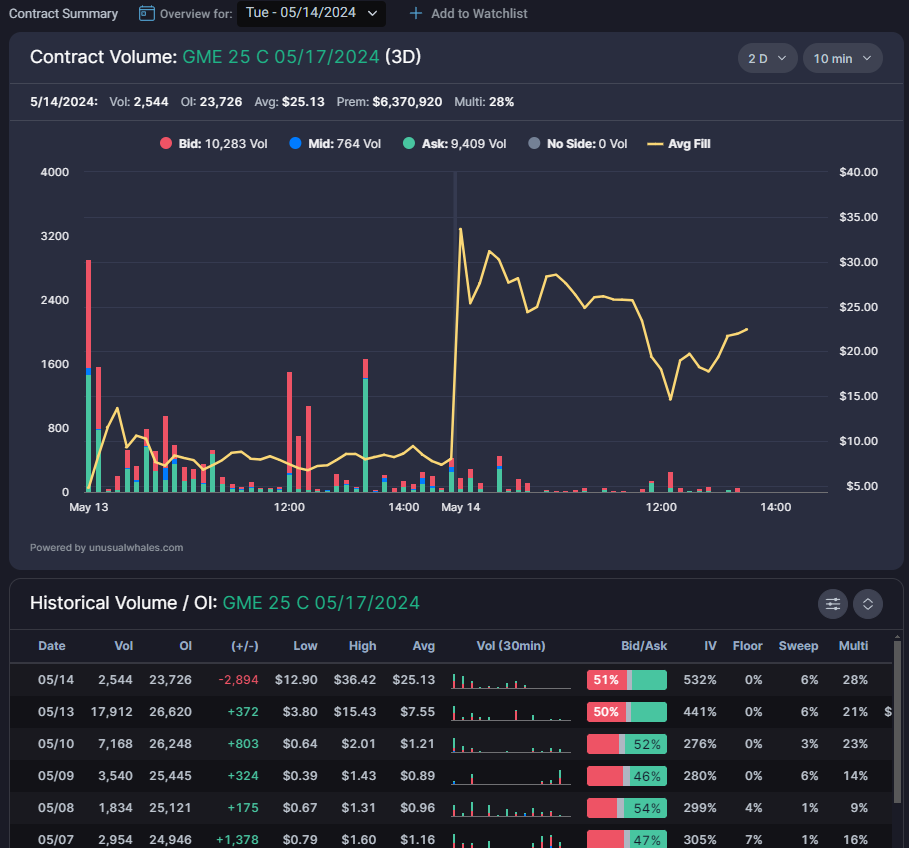Viewport: 909px width, 848px height.
Task: Click the plus icon for Add to Watchlist
Action: click(x=416, y=13)
